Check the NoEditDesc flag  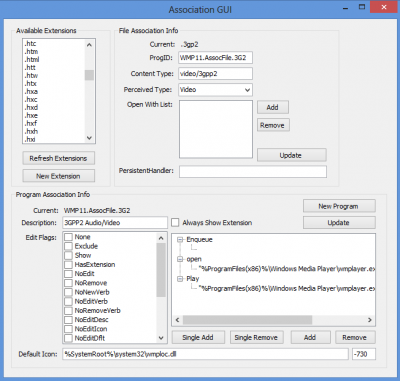click(x=68, y=320)
